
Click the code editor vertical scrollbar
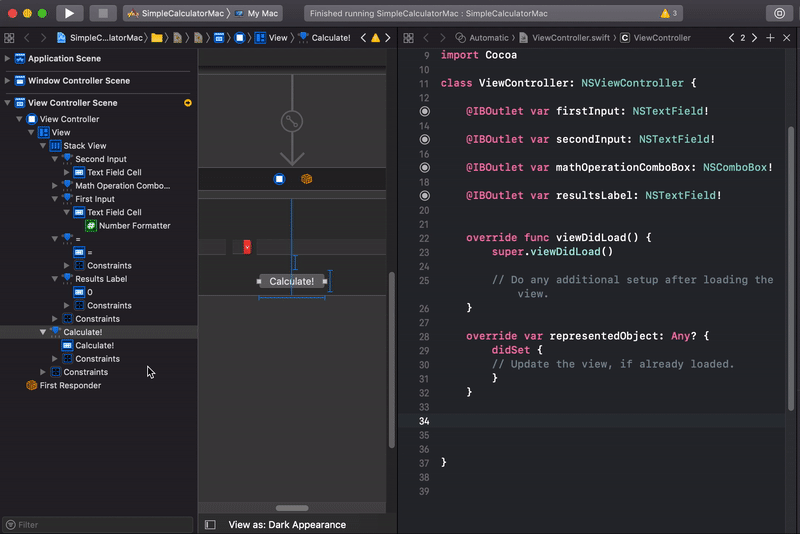pos(791,268)
